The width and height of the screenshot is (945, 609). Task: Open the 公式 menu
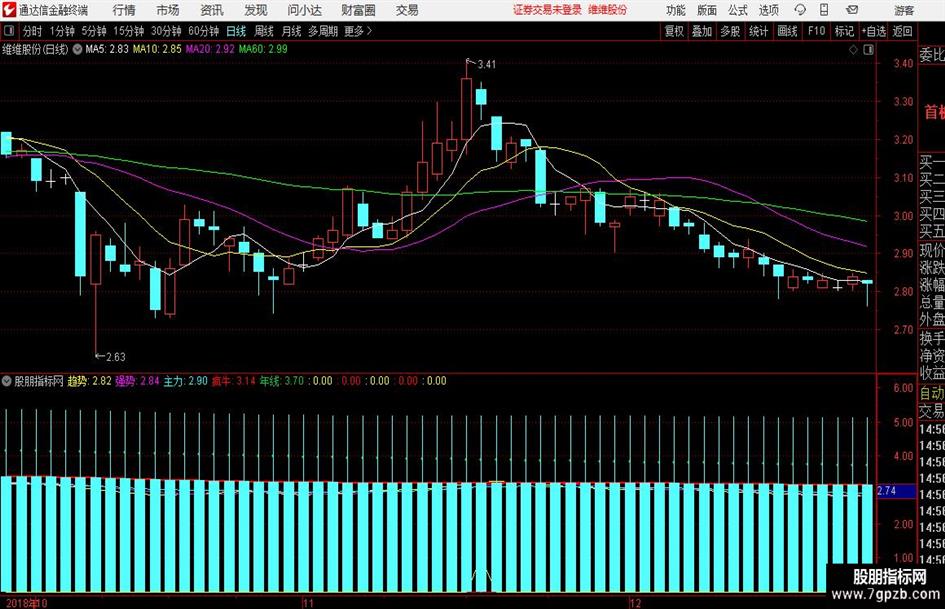point(737,10)
